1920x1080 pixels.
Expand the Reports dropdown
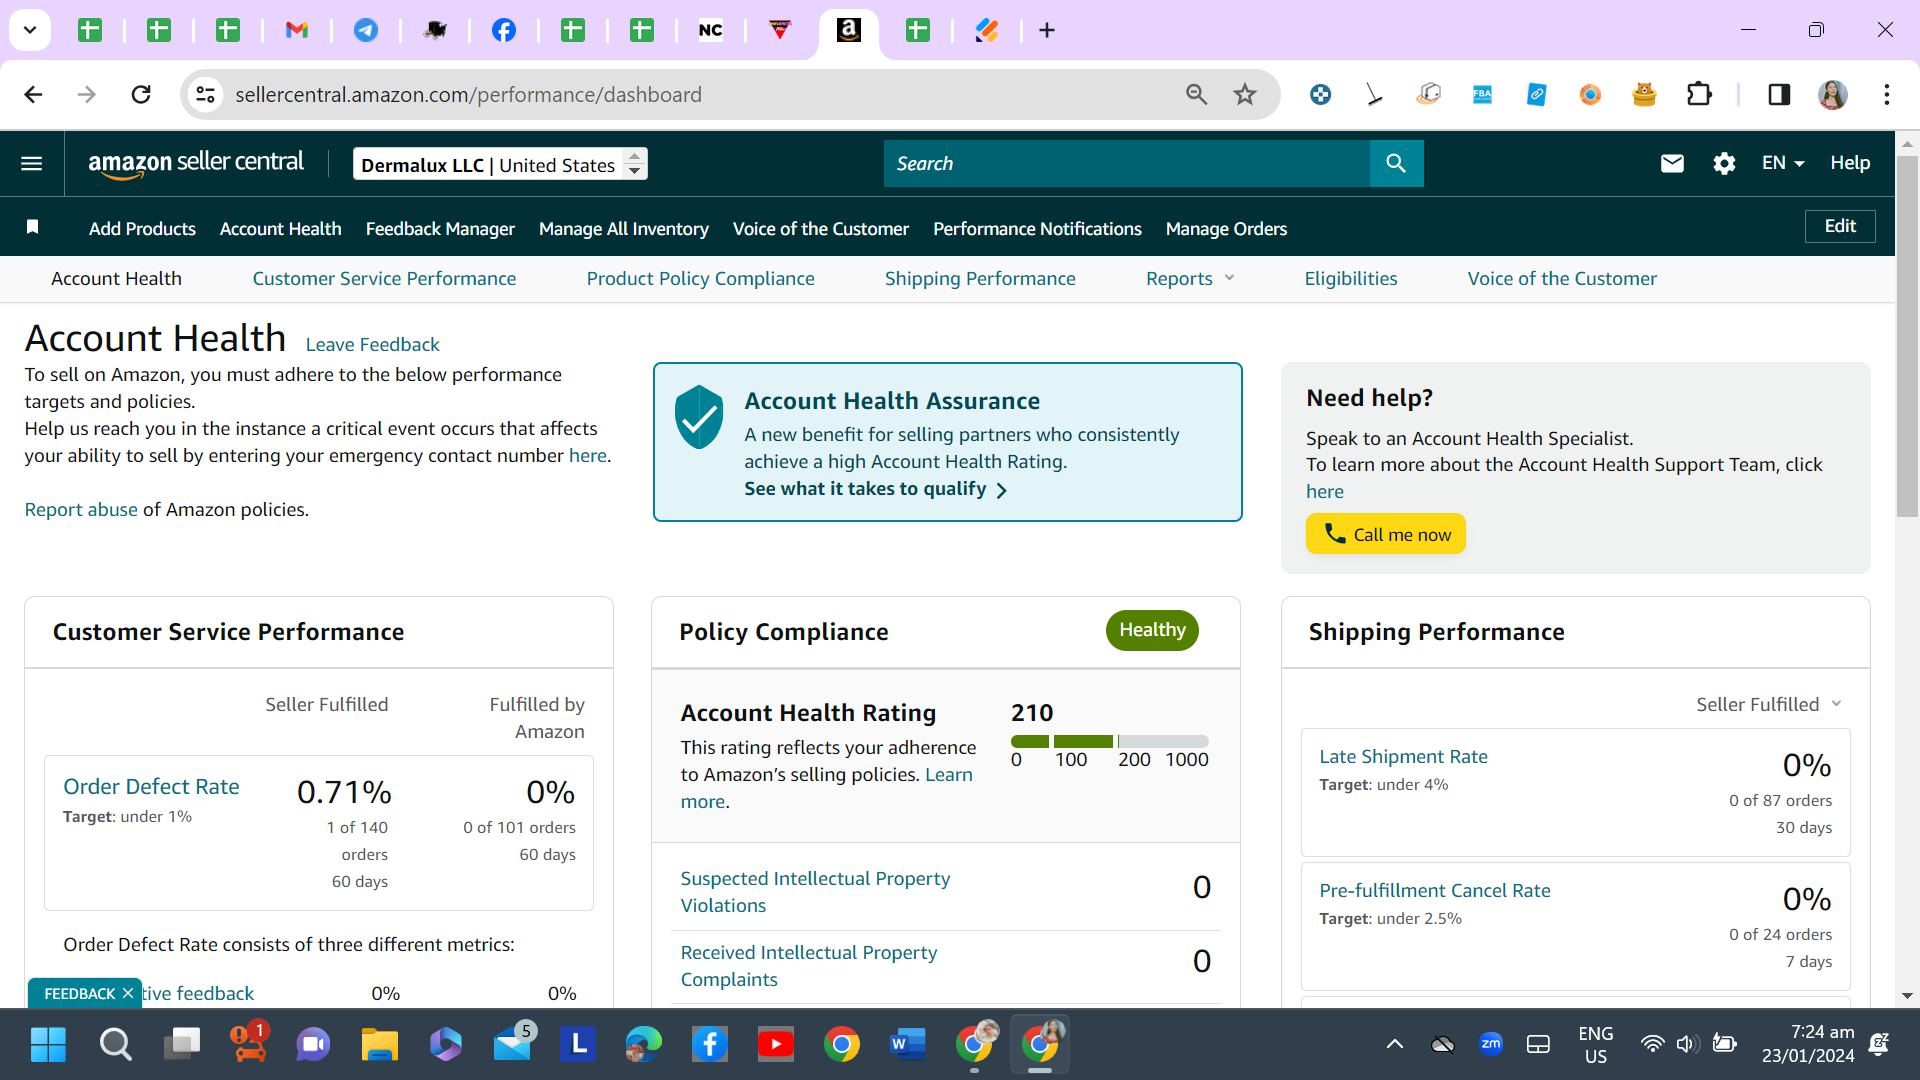tap(1189, 279)
